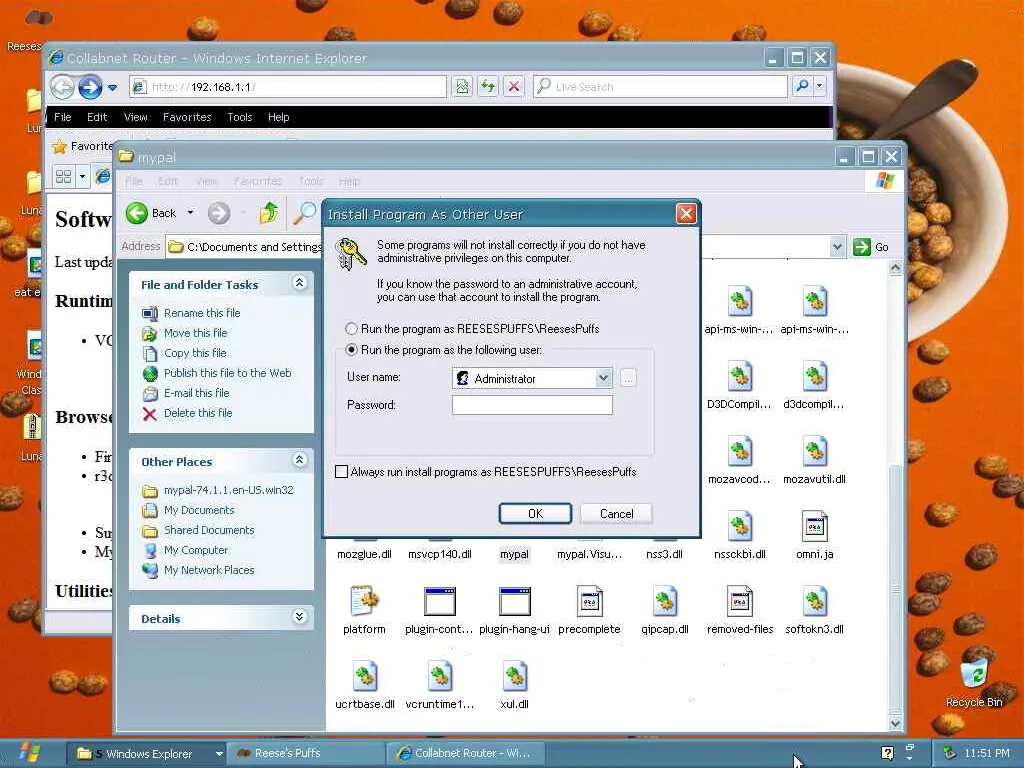
Task: Click Cancel in Install Program dialog
Action: tap(616, 513)
